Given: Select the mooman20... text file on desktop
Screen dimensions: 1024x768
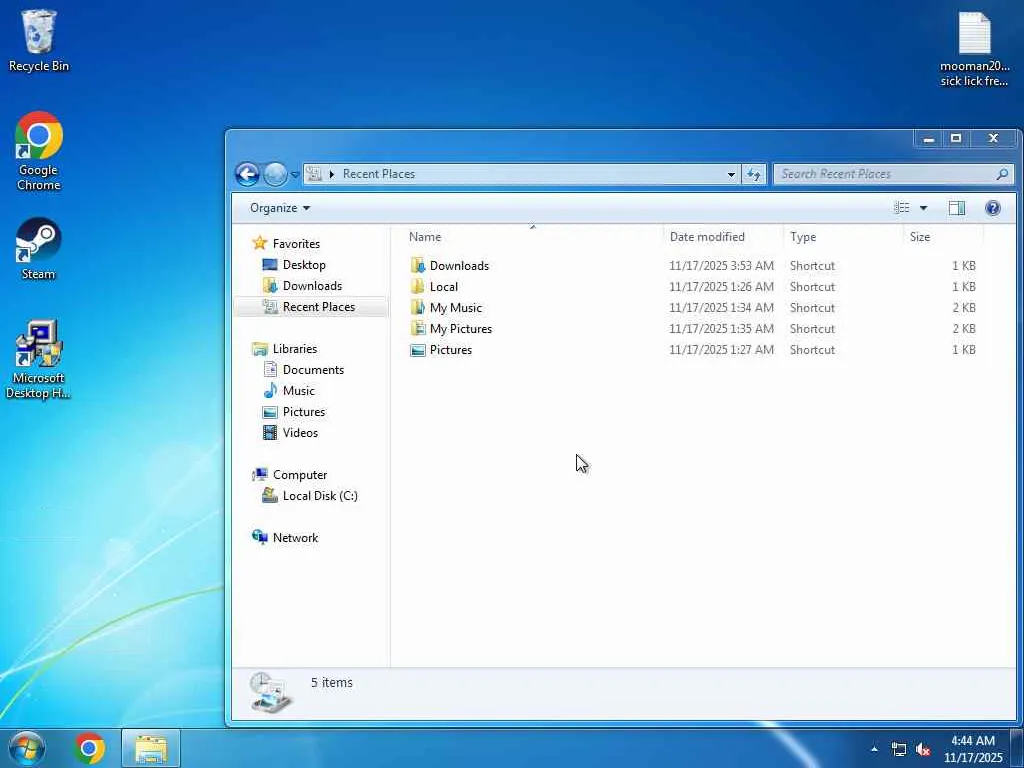Looking at the screenshot, I should (x=974, y=49).
